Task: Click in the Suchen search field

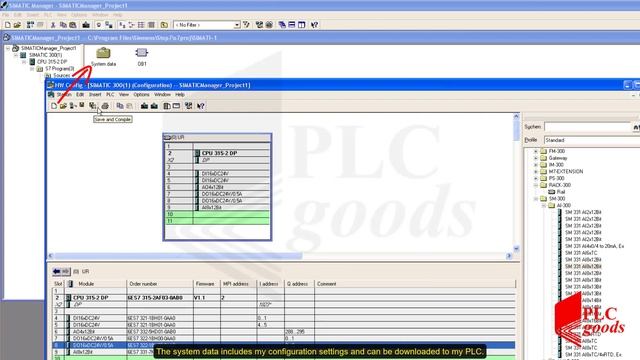Action: pyautogui.click(x=588, y=127)
